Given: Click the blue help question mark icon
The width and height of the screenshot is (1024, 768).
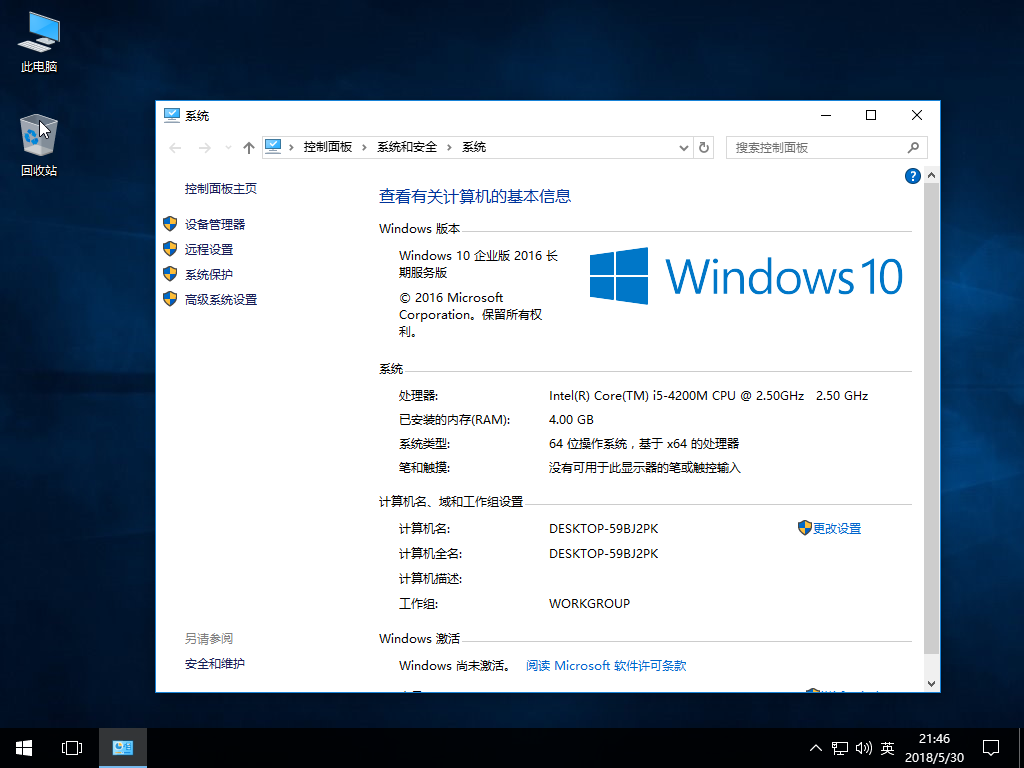Looking at the screenshot, I should click(912, 176).
